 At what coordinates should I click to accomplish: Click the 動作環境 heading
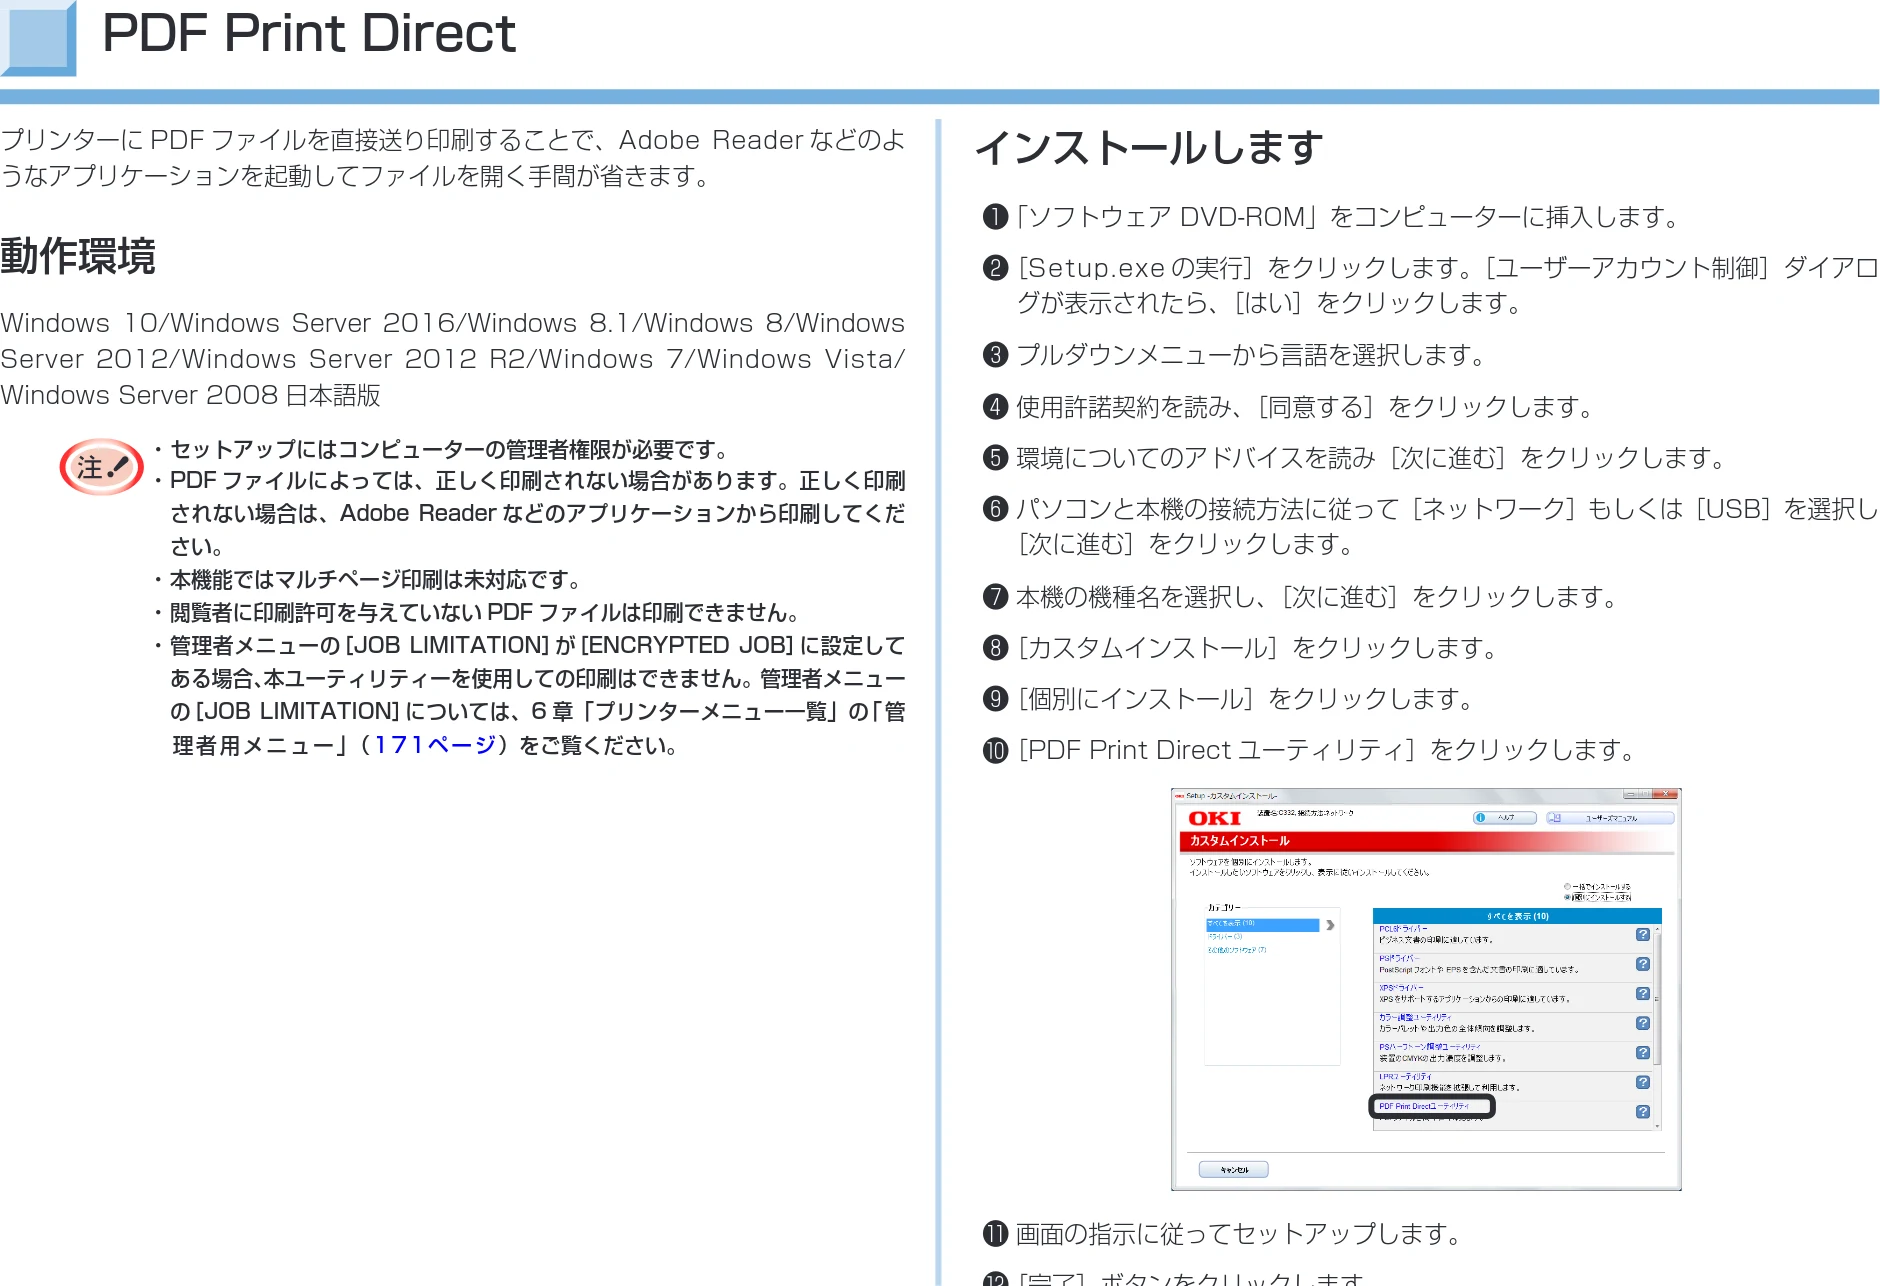[78, 256]
